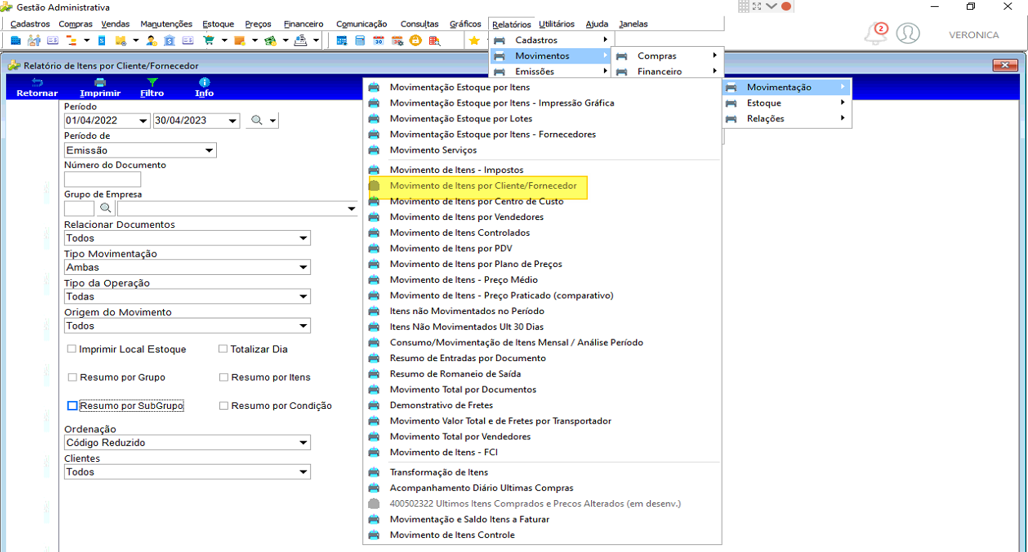The image size is (1028, 552).
Task: Open the notifications bell icon
Action: click(x=875, y=33)
